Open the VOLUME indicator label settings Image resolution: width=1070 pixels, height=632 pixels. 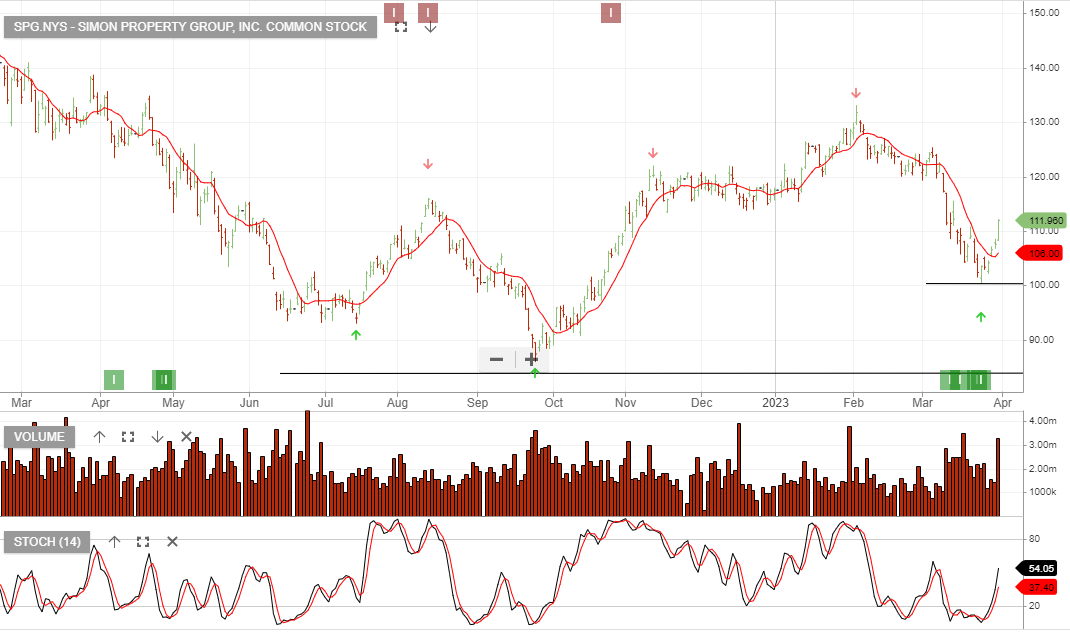tap(40, 437)
